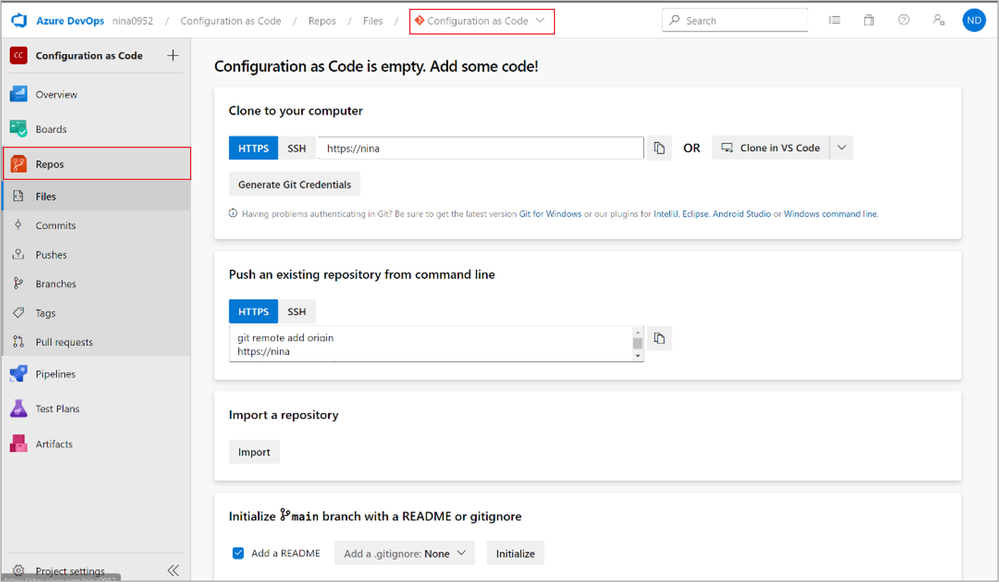Screen dimensions: 999x582
Task: Click the clone URL field
Action: (x=481, y=148)
